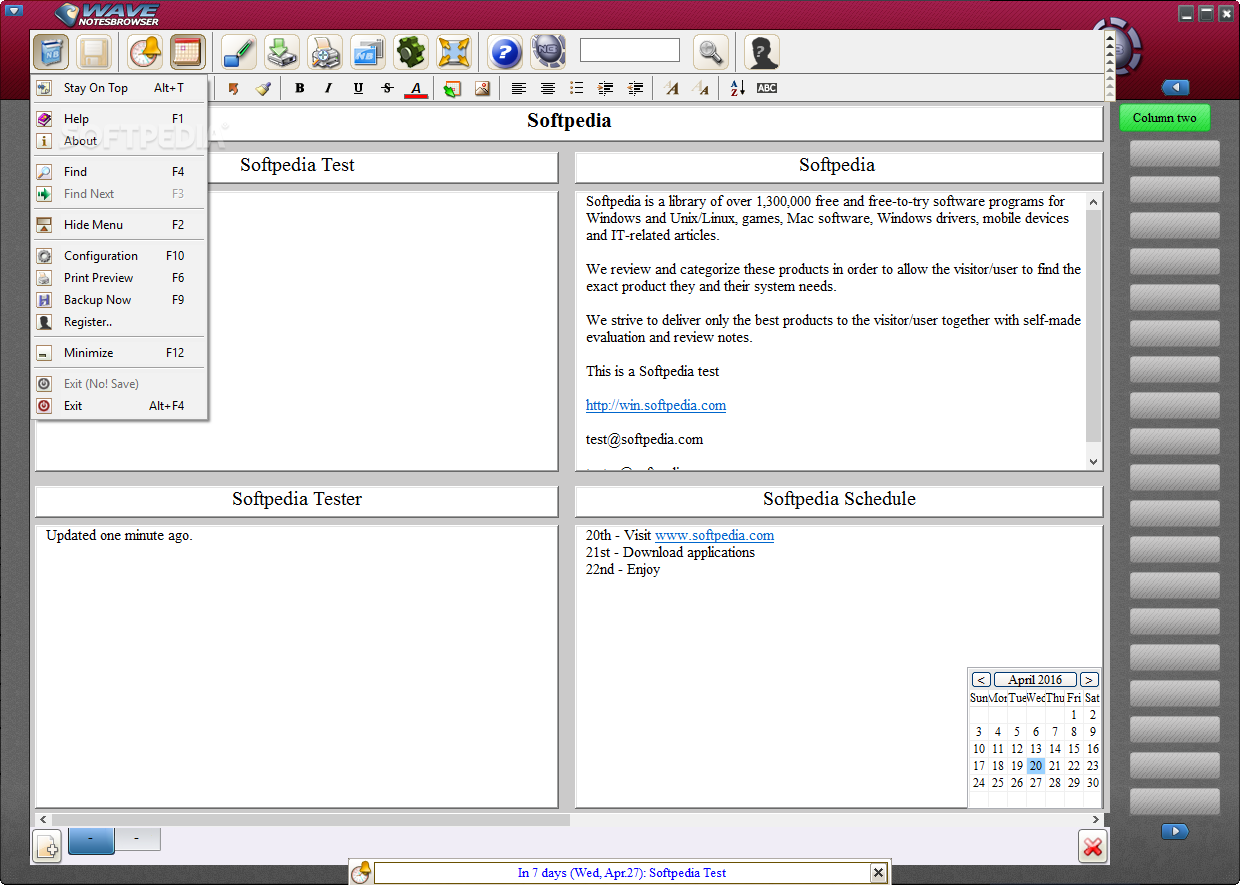Click the four-arrows fullscreen icon
This screenshot has width=1240, height=885.
pyautogui.click(x=453, y=51)
